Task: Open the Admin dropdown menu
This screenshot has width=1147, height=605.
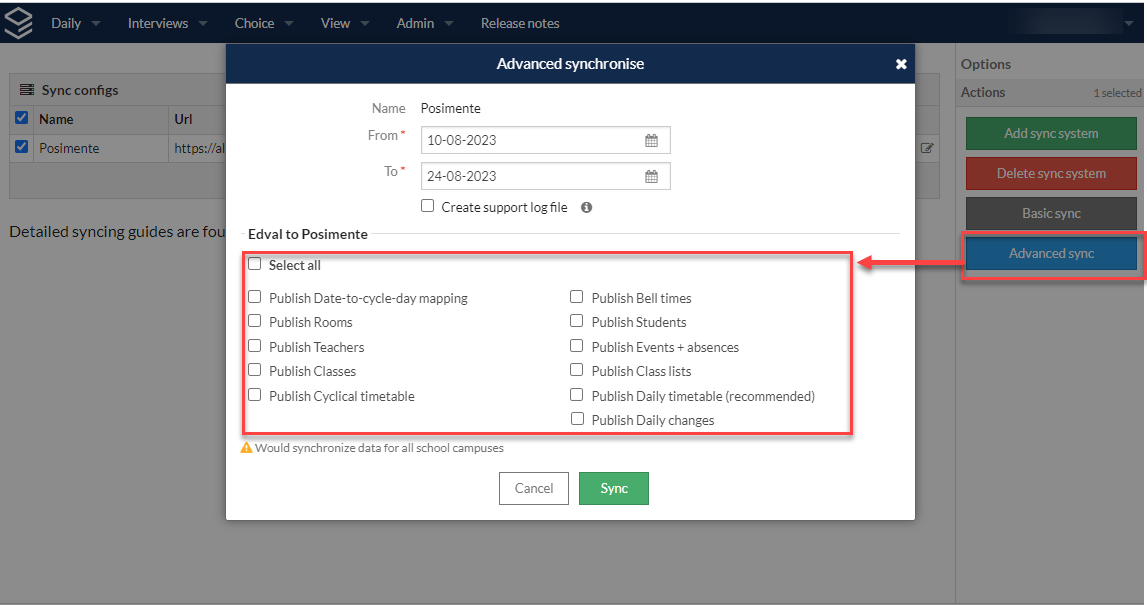Action: 425,23
